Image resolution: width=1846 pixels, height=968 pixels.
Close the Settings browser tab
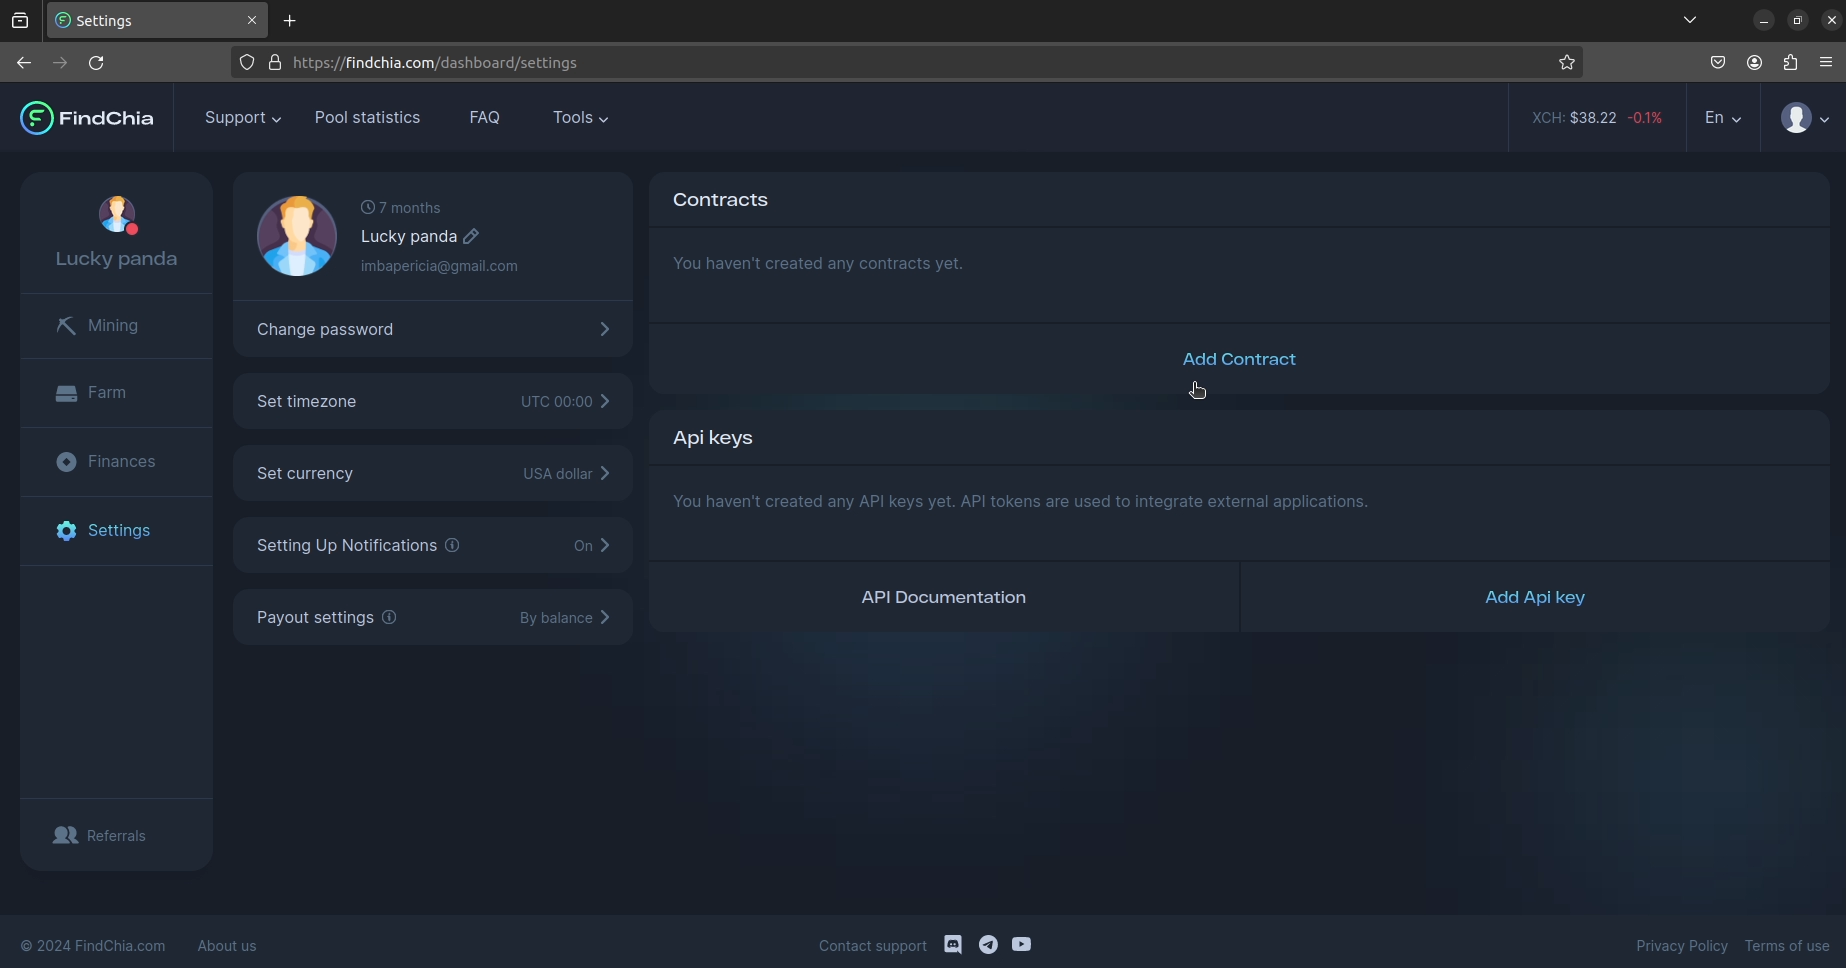click(x=252, y=20)
